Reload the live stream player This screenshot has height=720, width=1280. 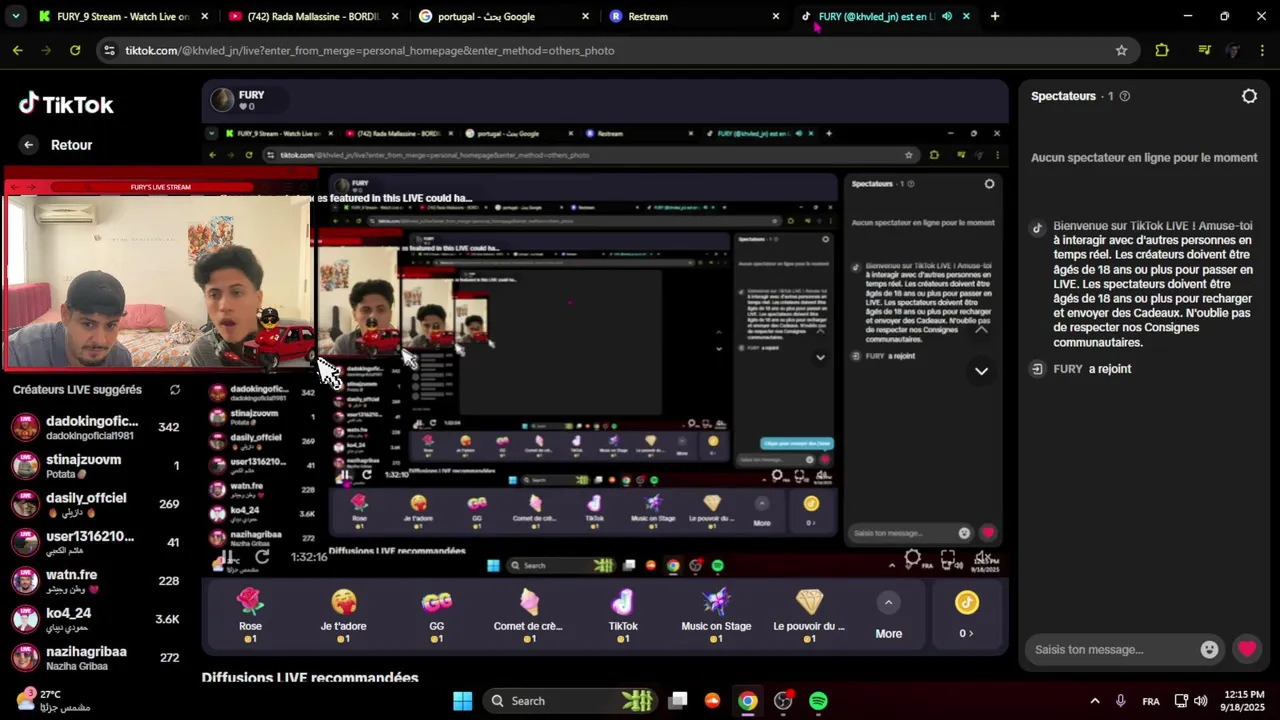[x=262, y=557]
